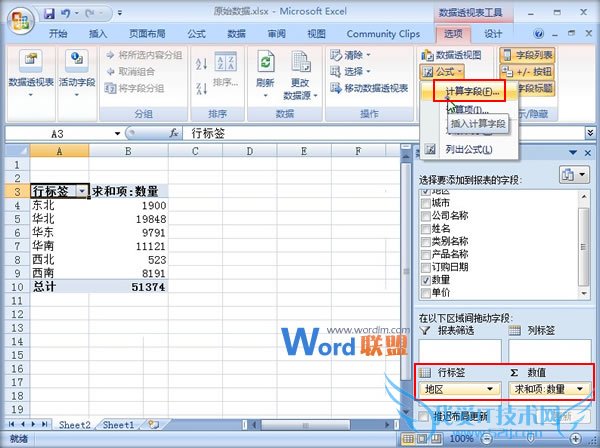Open the PivotTable (数据透视表) button

tap(31, 73)
